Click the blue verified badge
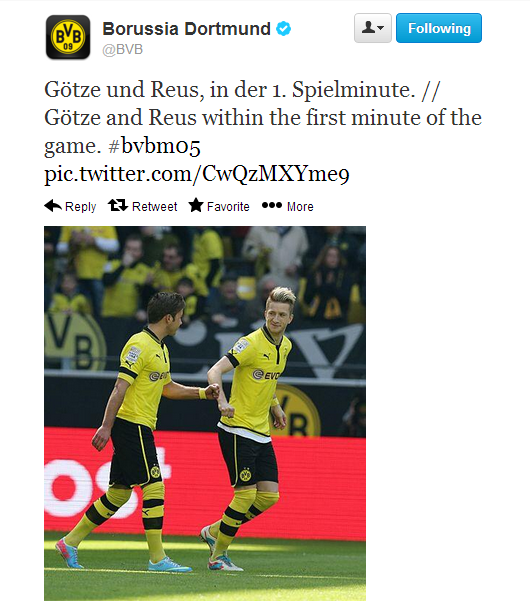Image resolution: width=530 pixels, height=608 pixels. click(x=283, y=29)
